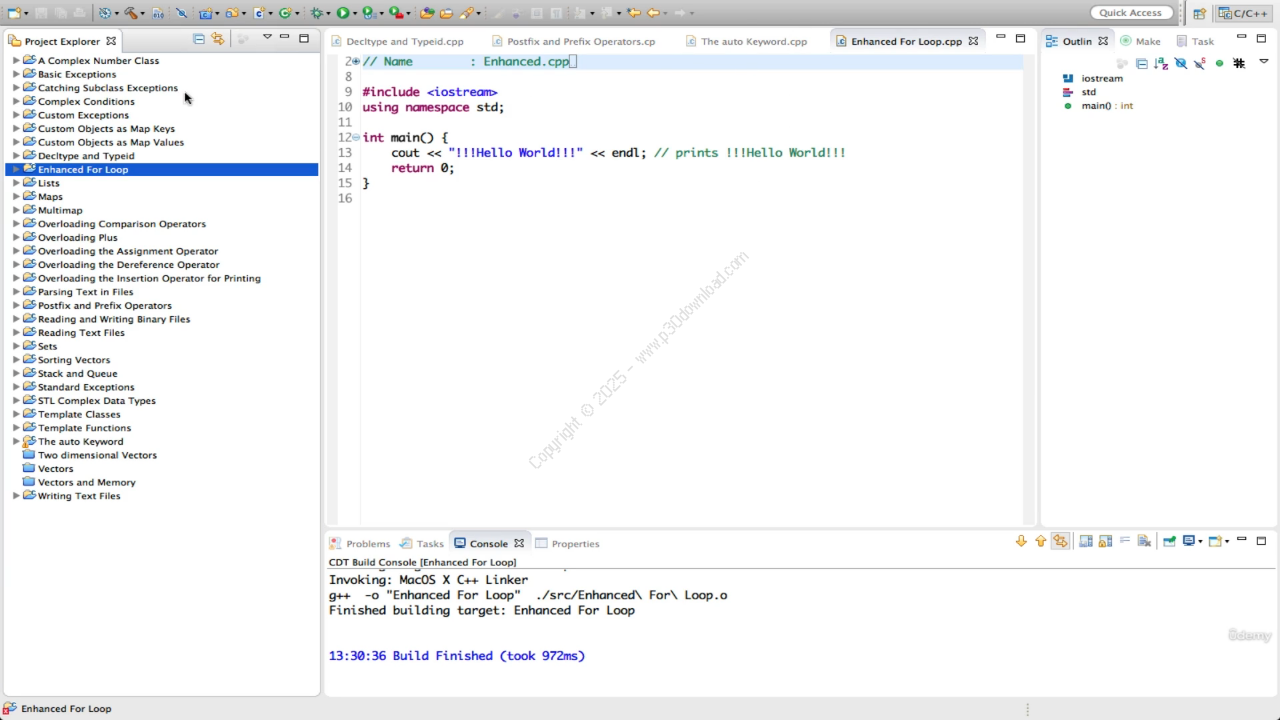The width and height of the screenshot is (1280, 720).
Task: Toggle console Word Wrap icon
Action: point(1125,541)
